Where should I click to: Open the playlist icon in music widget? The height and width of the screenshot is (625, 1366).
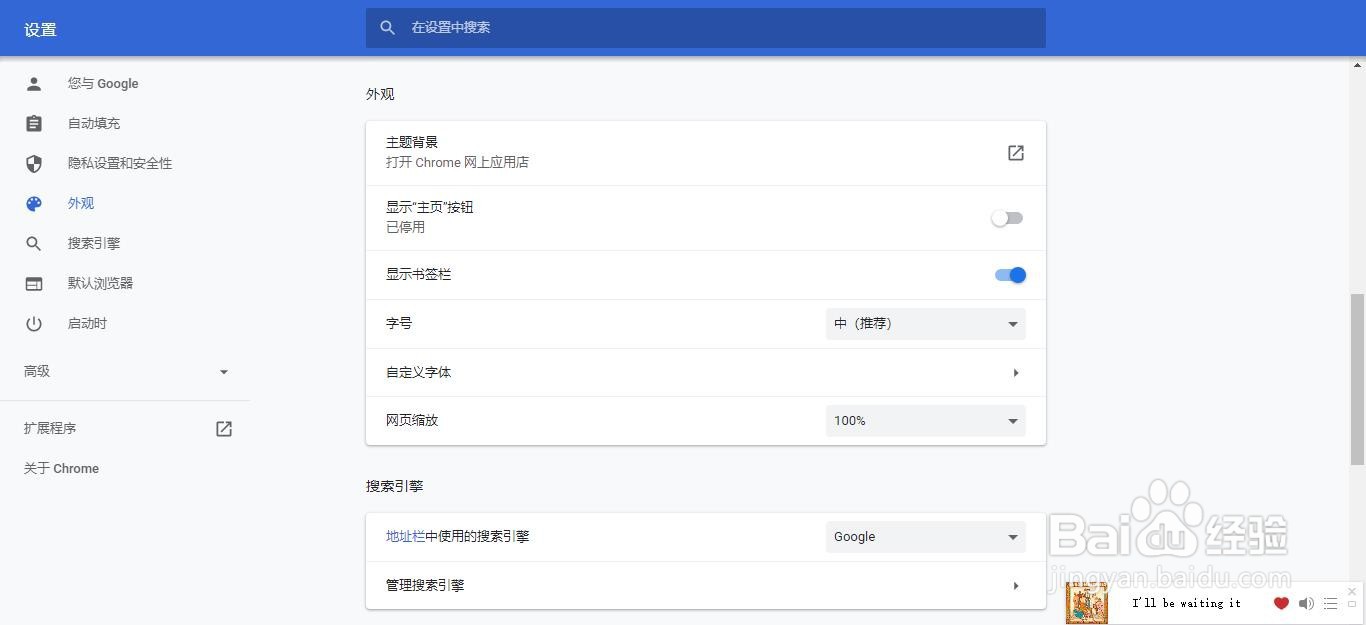1330,603
